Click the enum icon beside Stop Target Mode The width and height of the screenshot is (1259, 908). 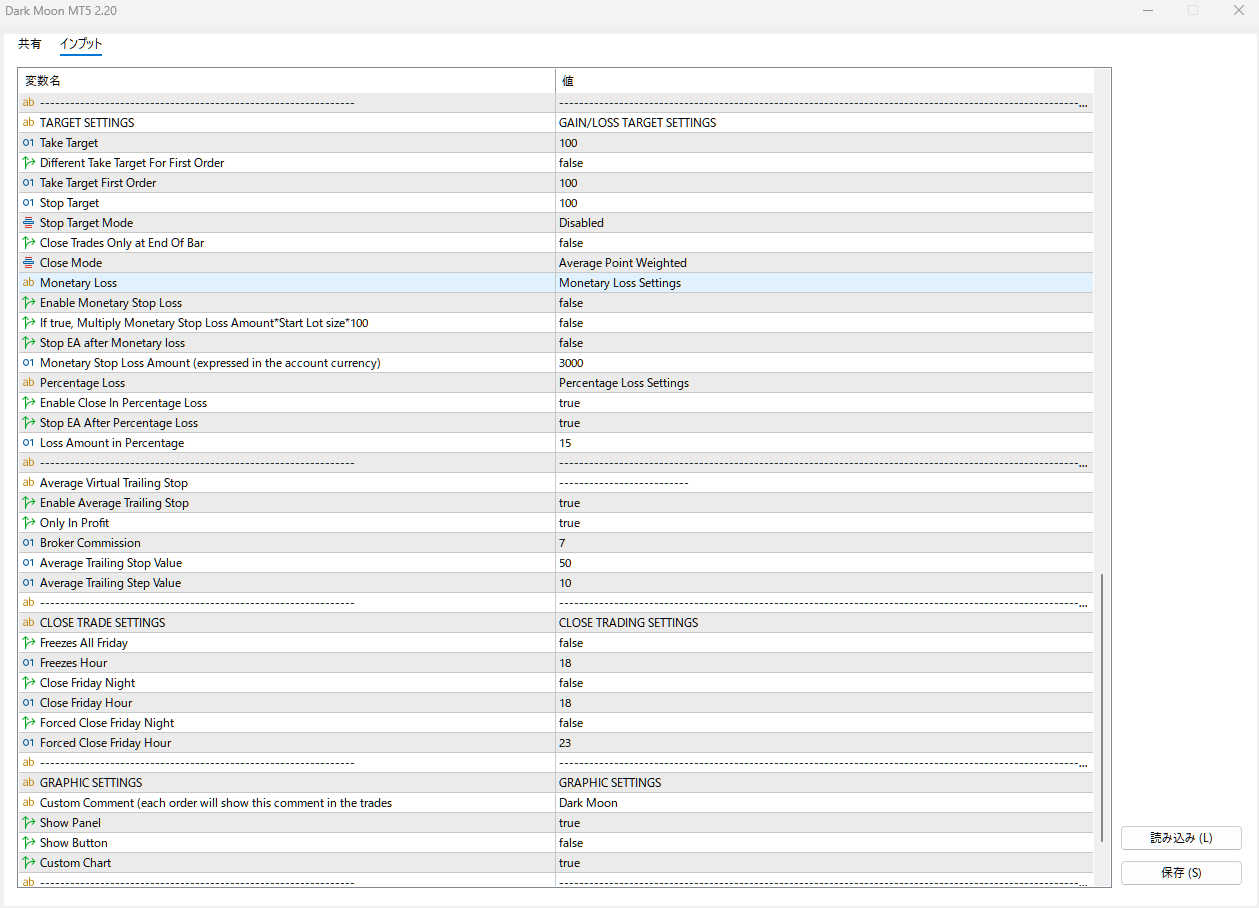coord(28,223)
